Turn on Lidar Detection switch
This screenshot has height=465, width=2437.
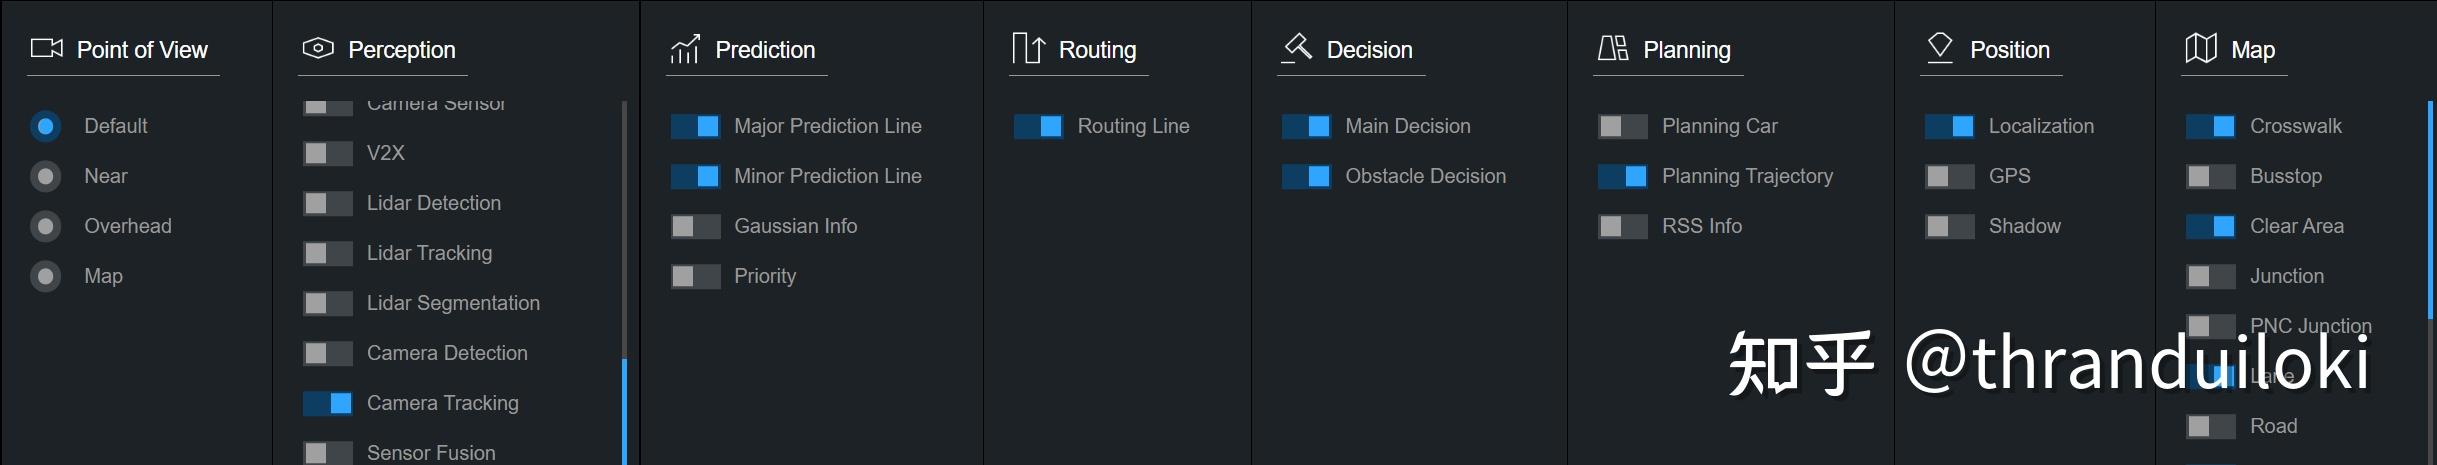pyautogui.click(x=328, y=203)
